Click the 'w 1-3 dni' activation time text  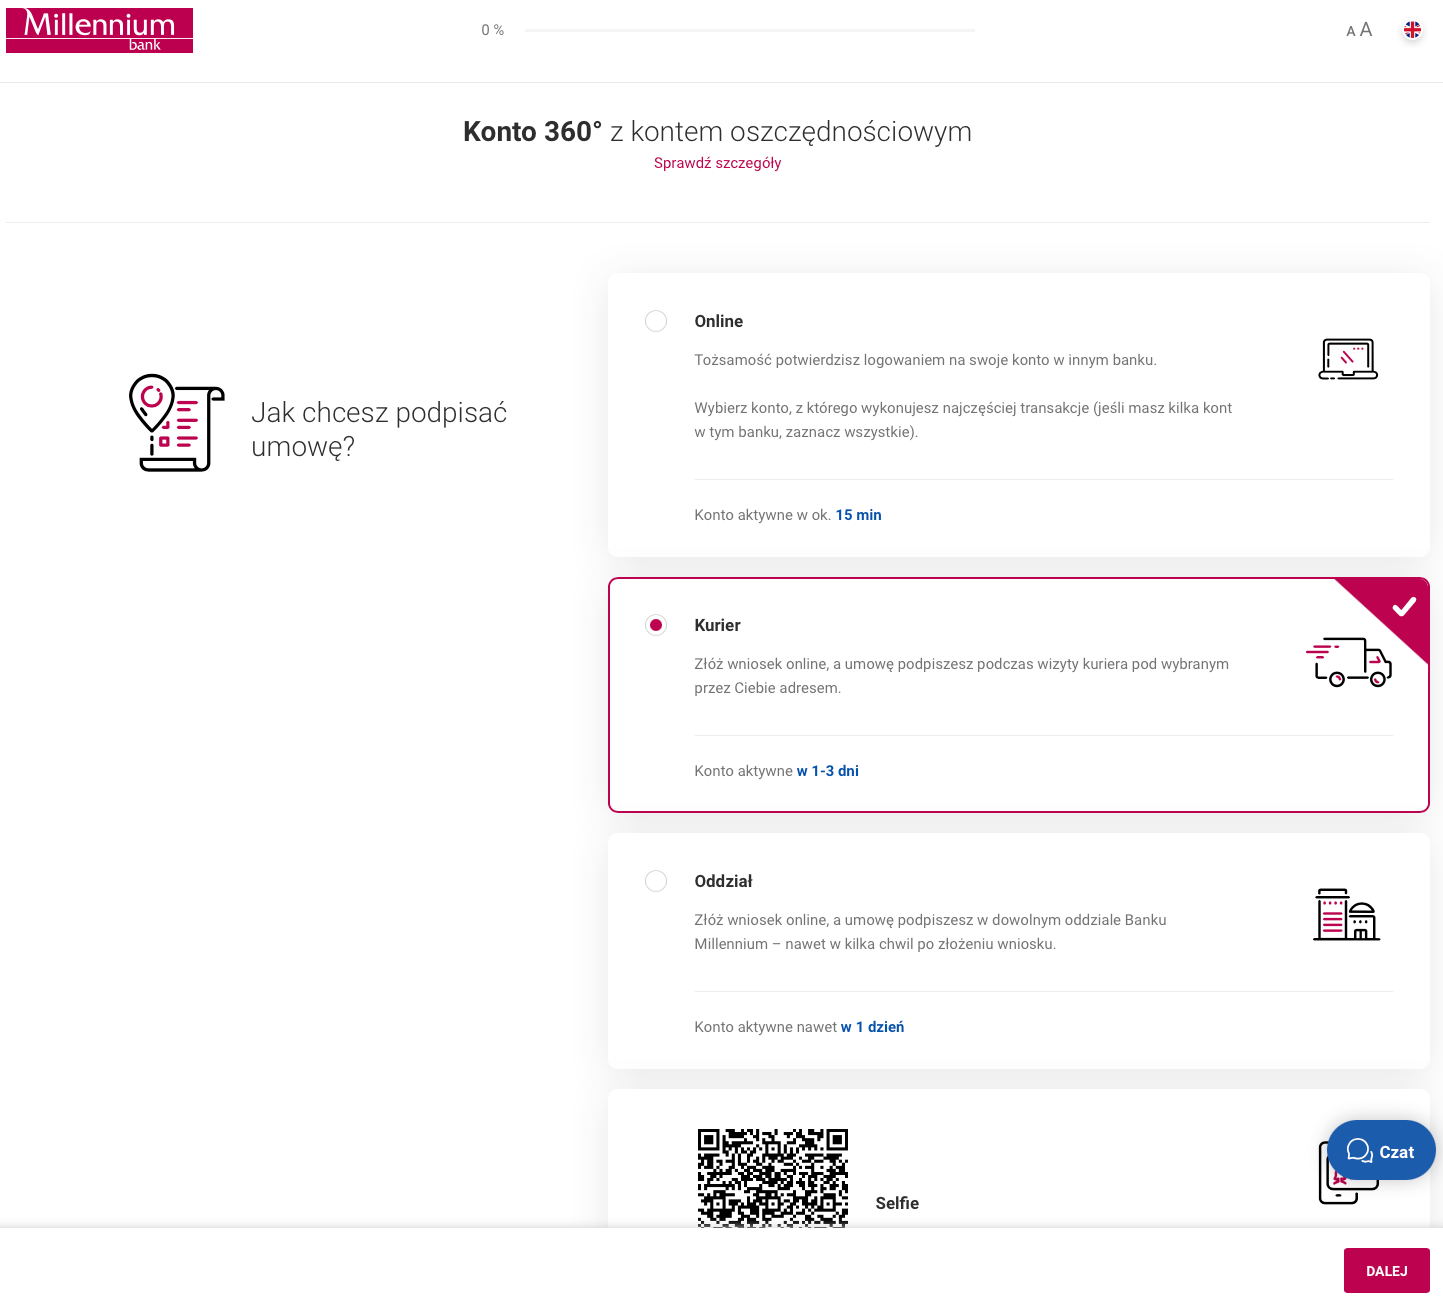(828, 771)
